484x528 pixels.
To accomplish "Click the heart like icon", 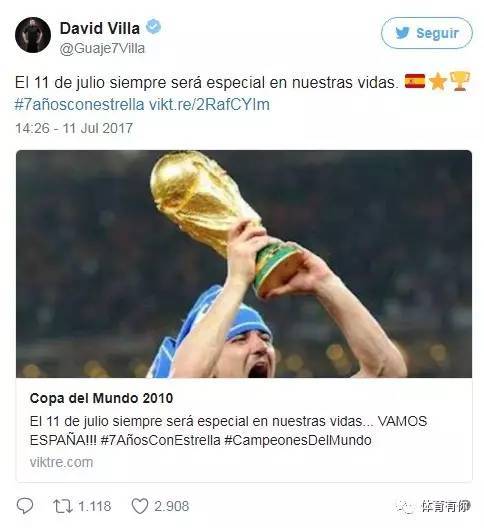I will coord(140,506).
